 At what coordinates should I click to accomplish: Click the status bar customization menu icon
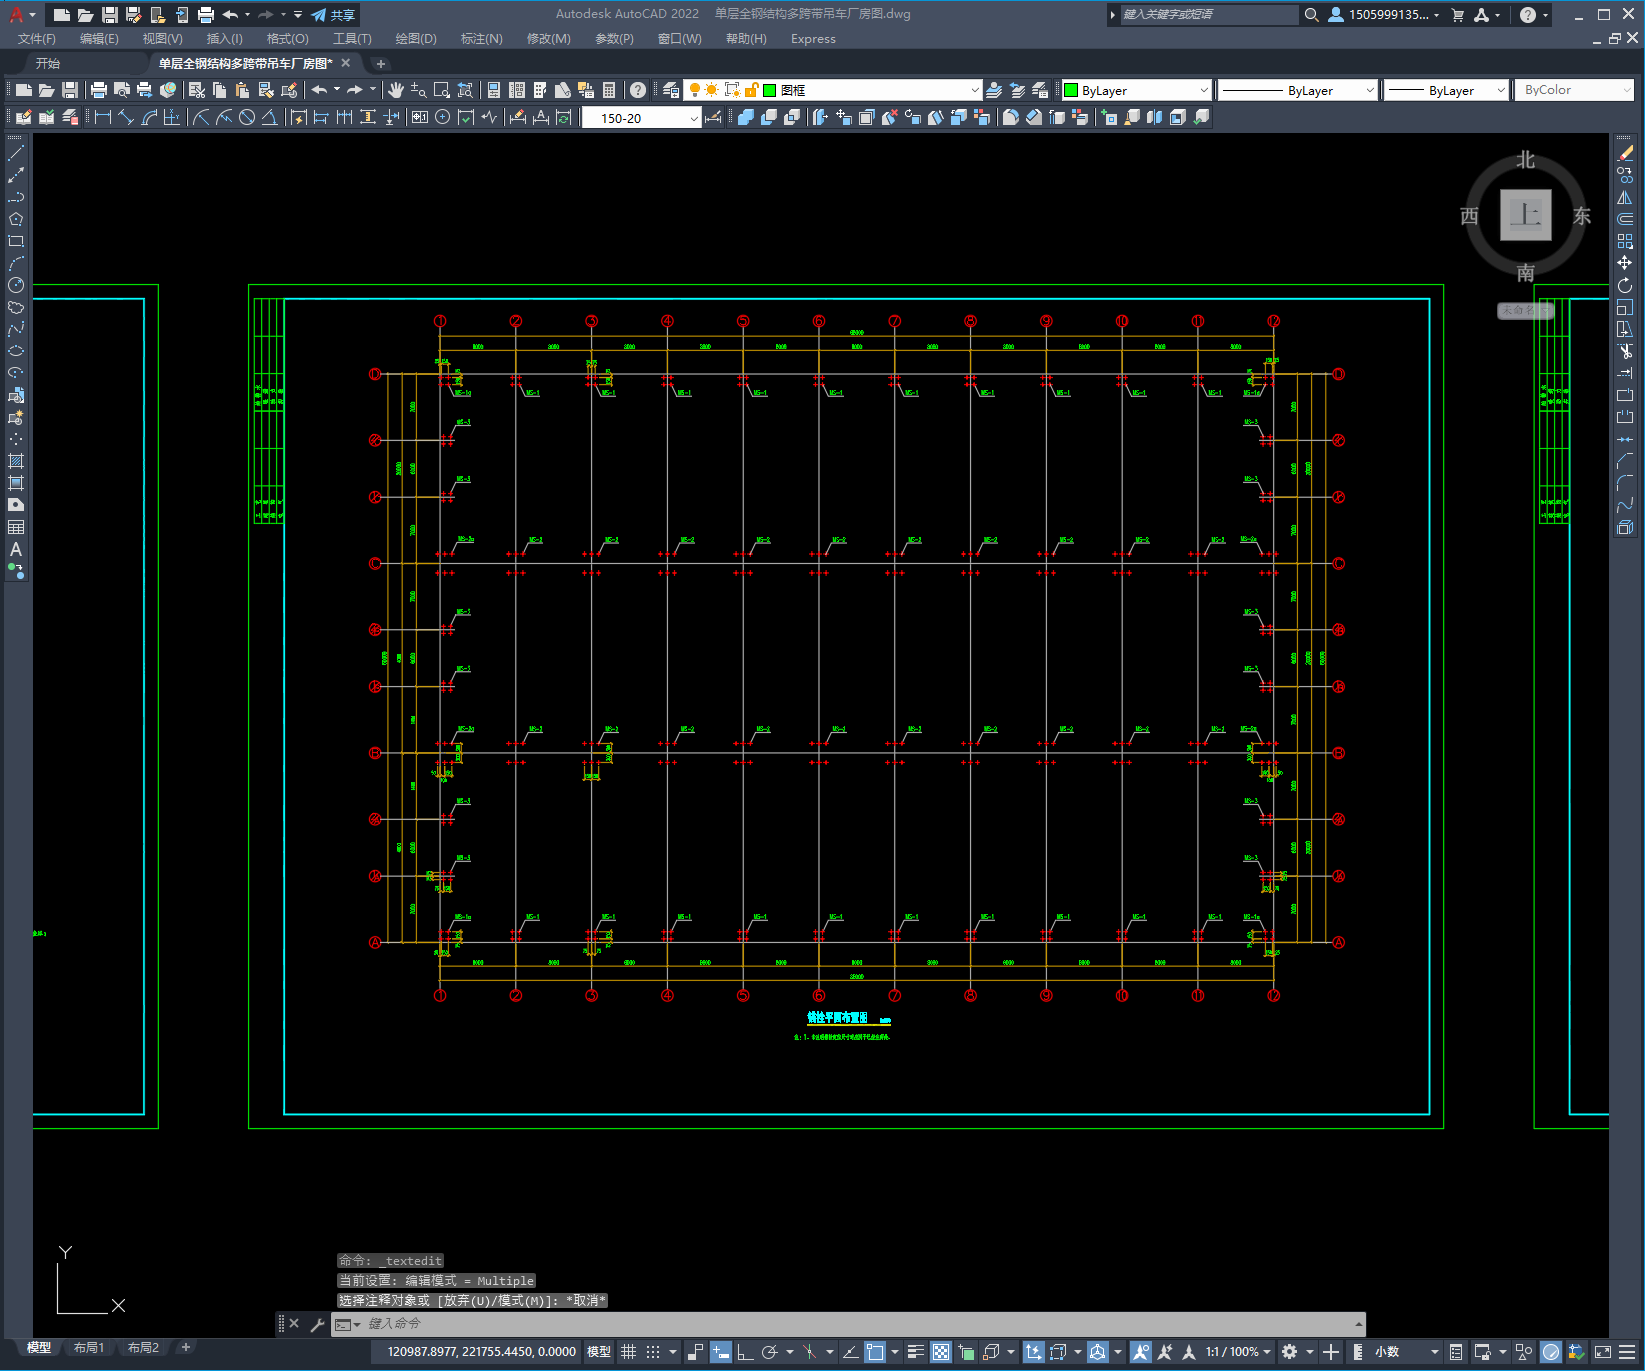click(x=1627, y=1352)
